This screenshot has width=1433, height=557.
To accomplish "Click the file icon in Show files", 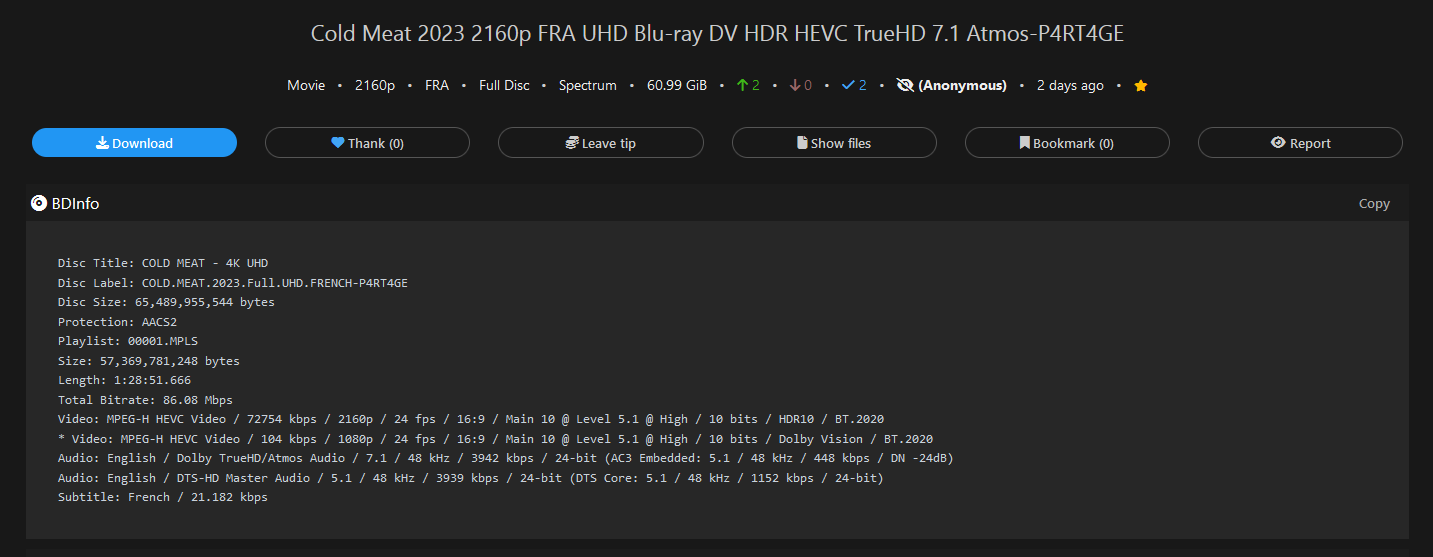I will click(x=802, y=143).
